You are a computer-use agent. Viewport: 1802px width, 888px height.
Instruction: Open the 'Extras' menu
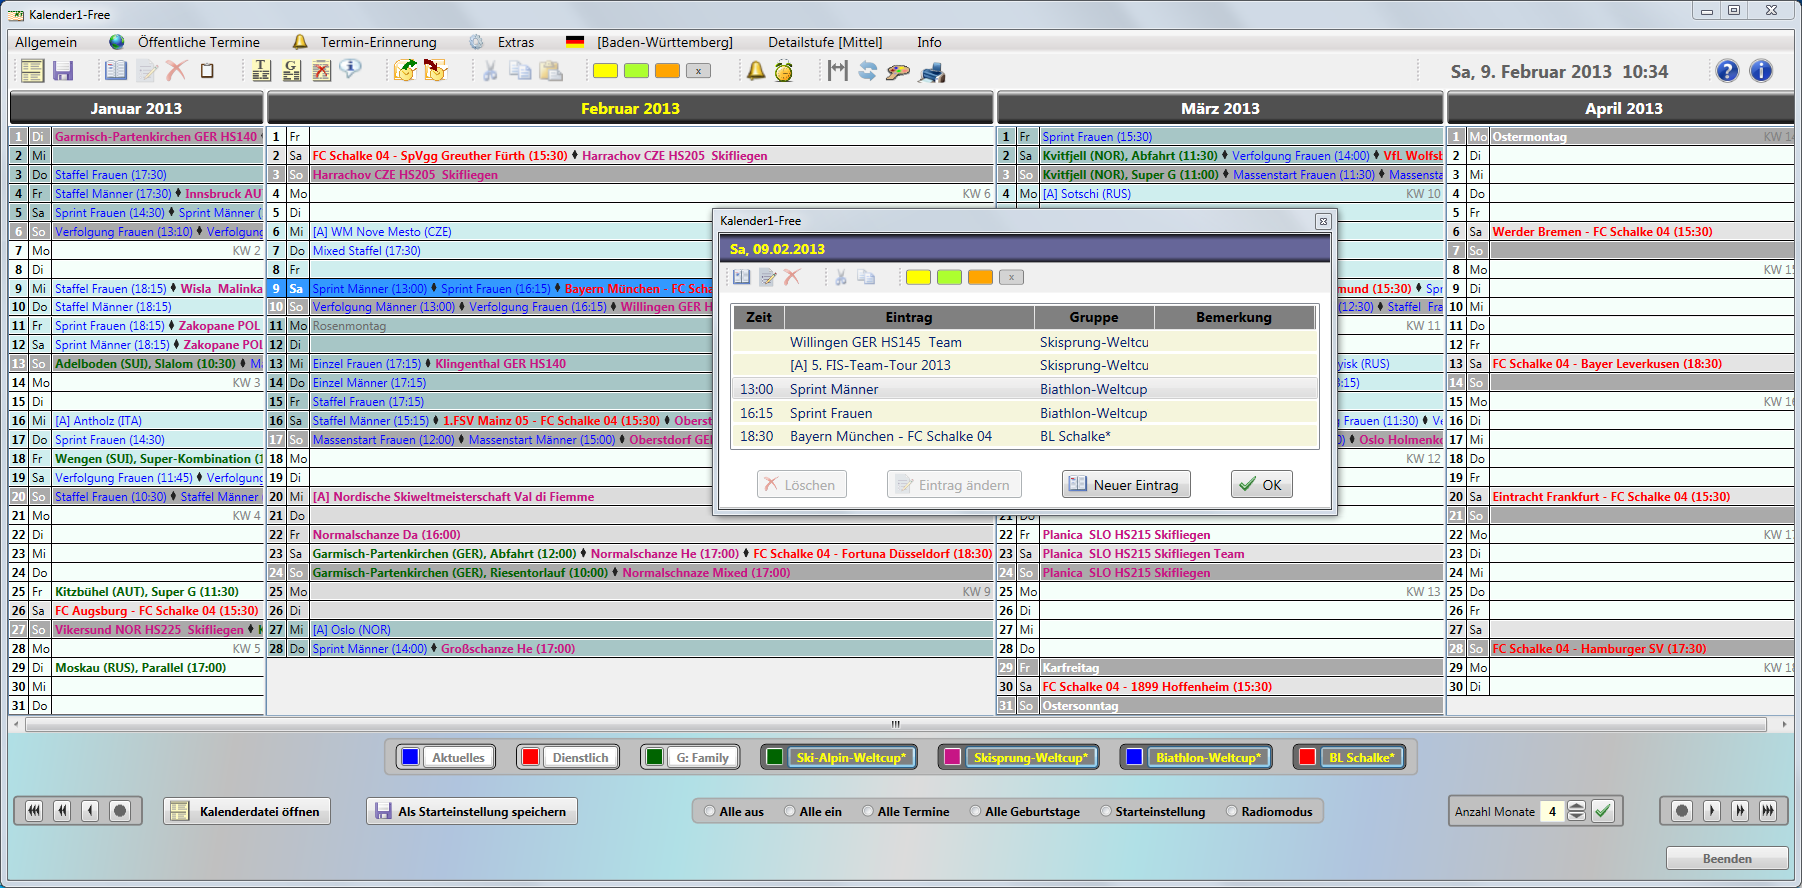515,42
